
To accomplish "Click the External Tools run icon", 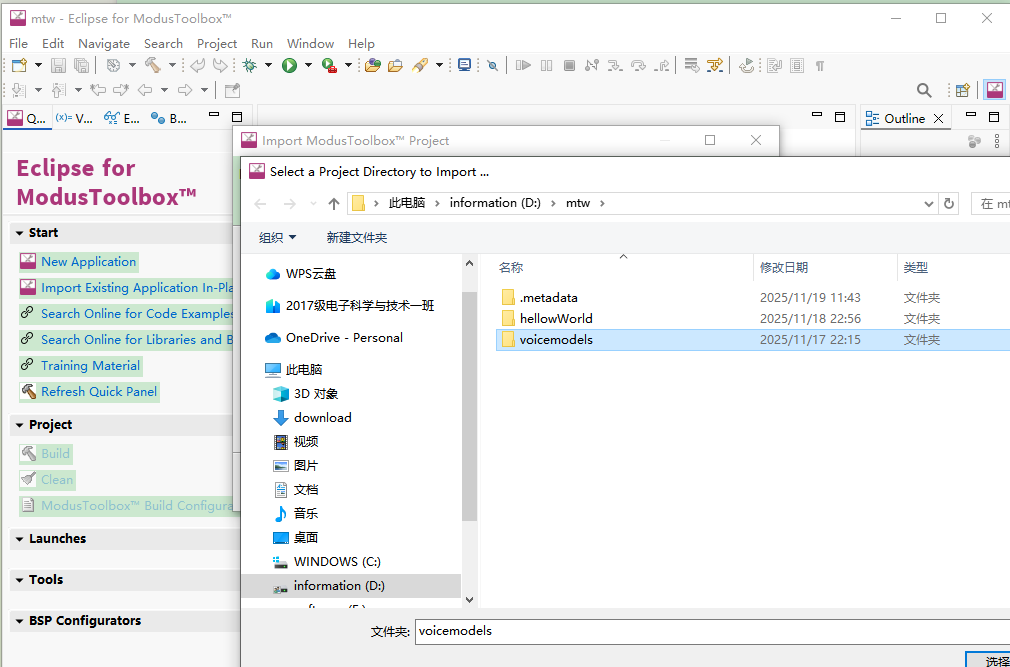I will pyautogui.click(x=329, y=65).
